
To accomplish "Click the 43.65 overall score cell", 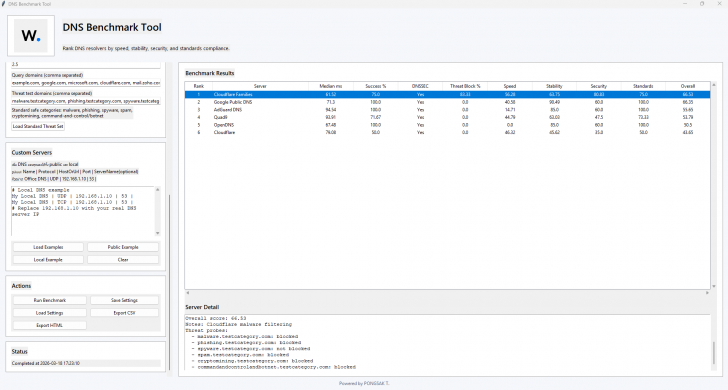I will point(688,132).
